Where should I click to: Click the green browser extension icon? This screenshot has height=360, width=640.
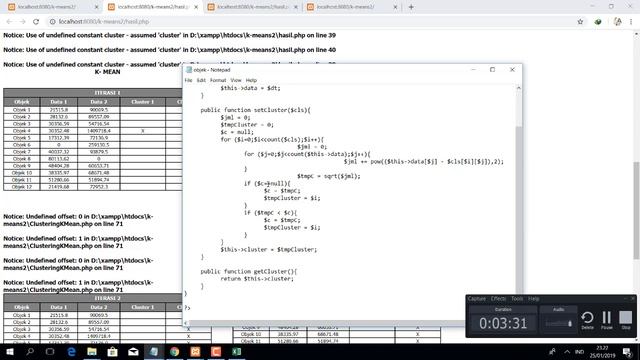click(598, 22)
